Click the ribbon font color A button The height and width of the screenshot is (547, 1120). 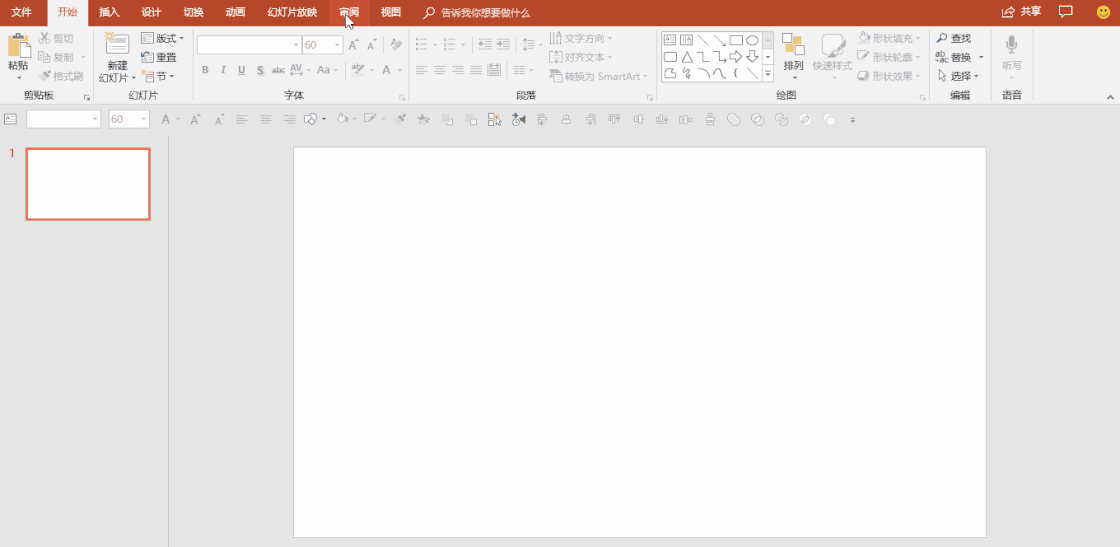click(x=386, y=70)
